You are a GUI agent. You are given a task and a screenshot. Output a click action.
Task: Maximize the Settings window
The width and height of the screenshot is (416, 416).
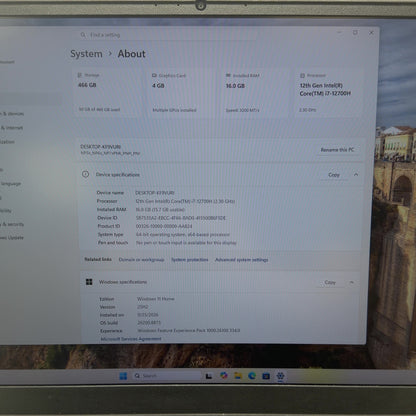[355, 32]
